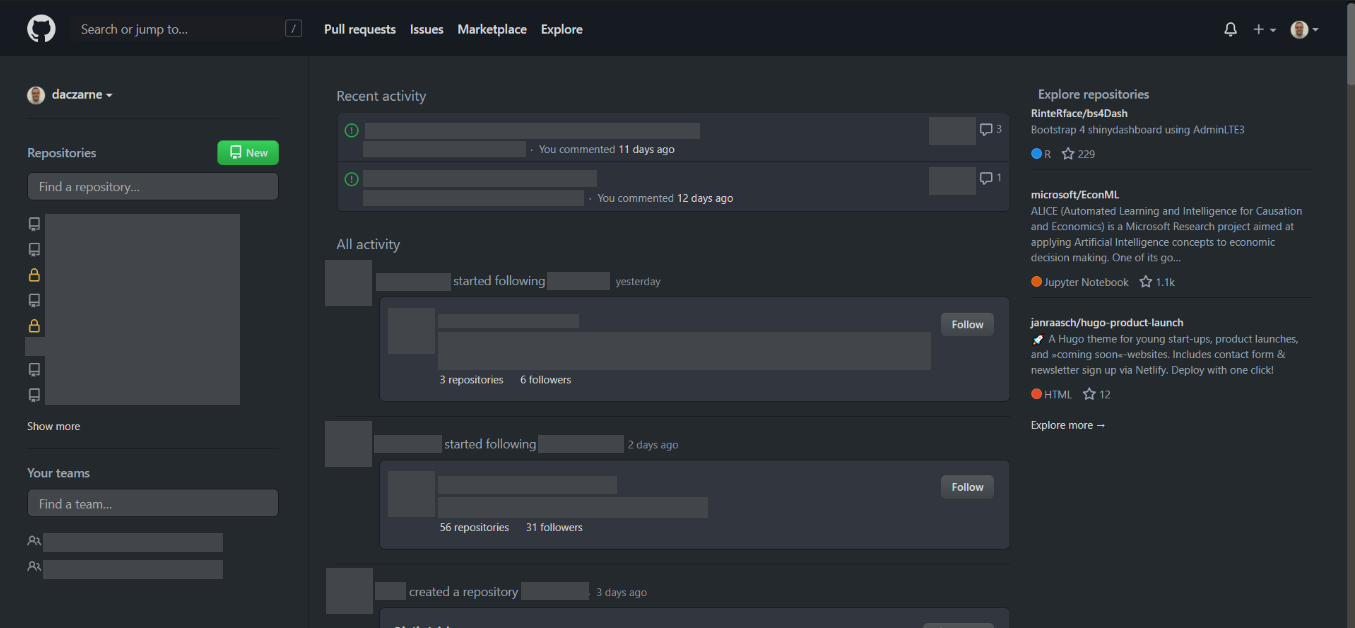Open comments icon showing 1 comment
1355x628 pixels.
(x=986, y=178)
